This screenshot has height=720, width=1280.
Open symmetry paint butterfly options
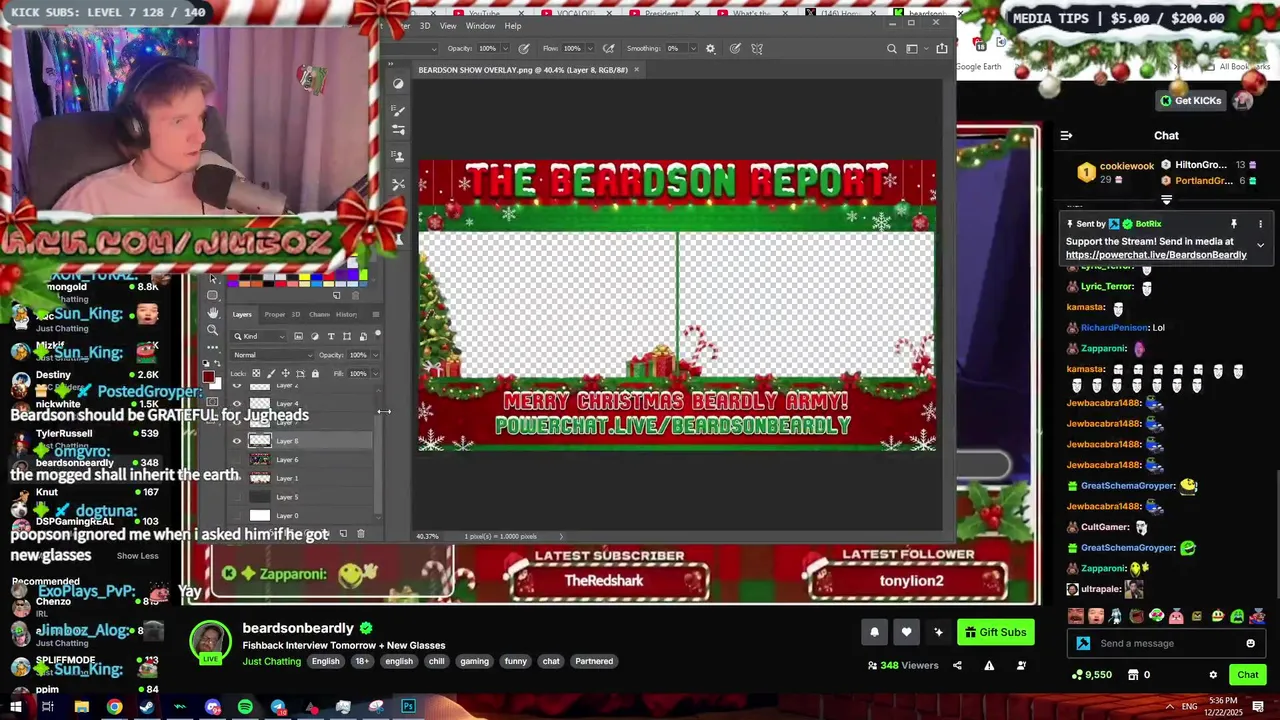(x=757, y=48)
